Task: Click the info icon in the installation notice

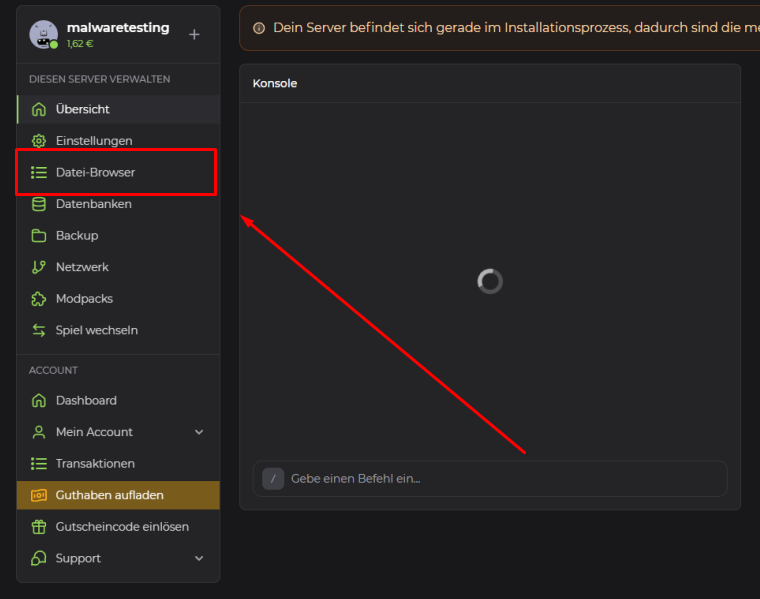Action: (259, 28)
